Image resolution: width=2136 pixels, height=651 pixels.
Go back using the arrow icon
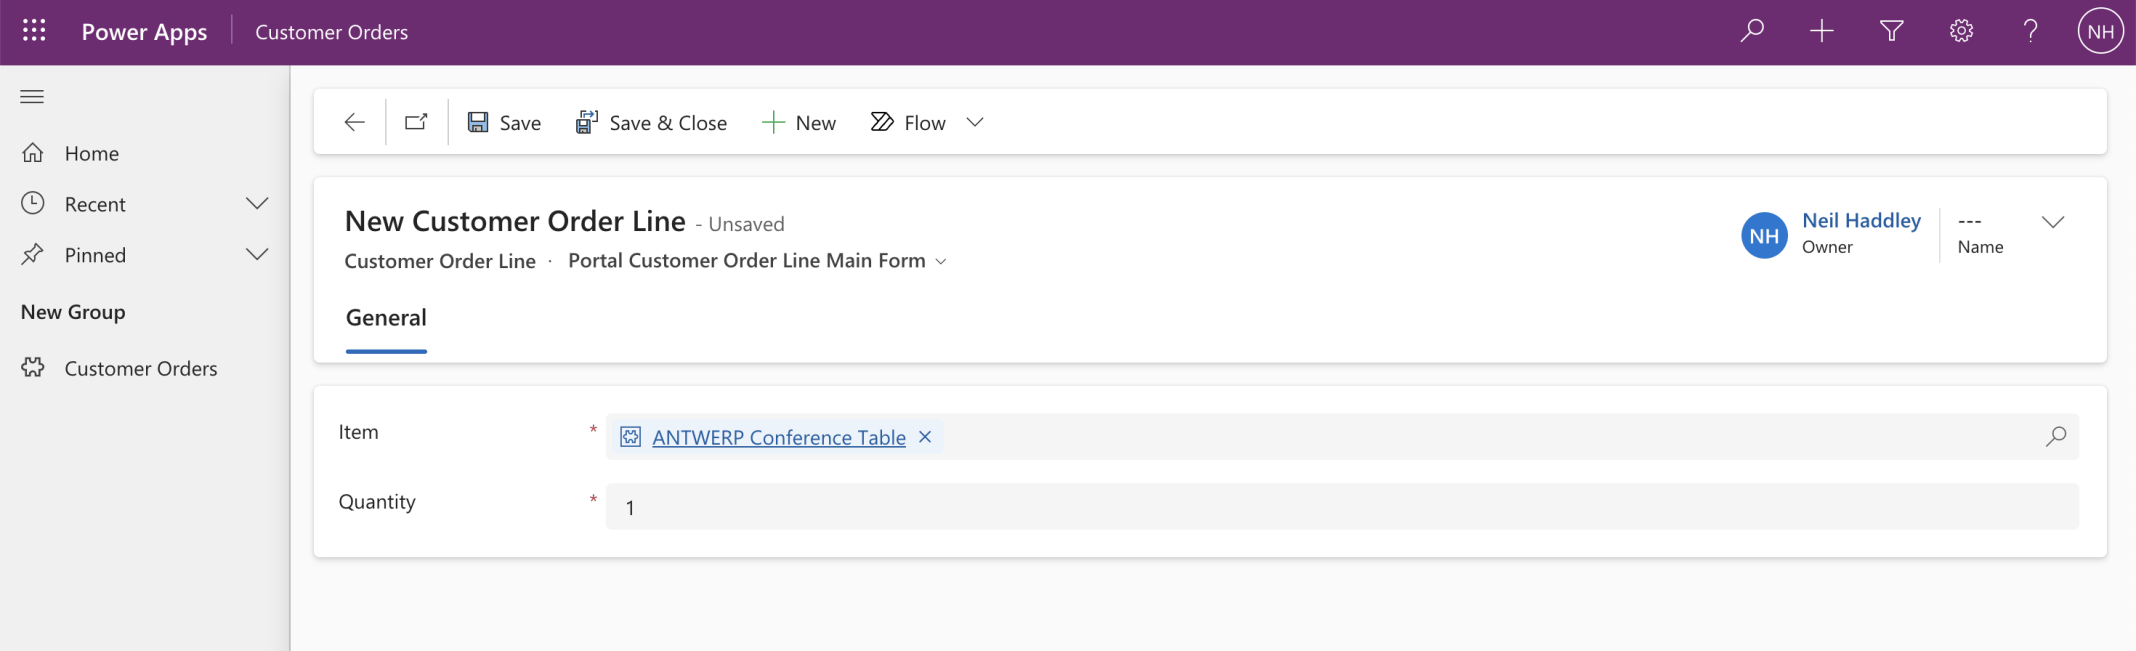click(x=354, y=122)
